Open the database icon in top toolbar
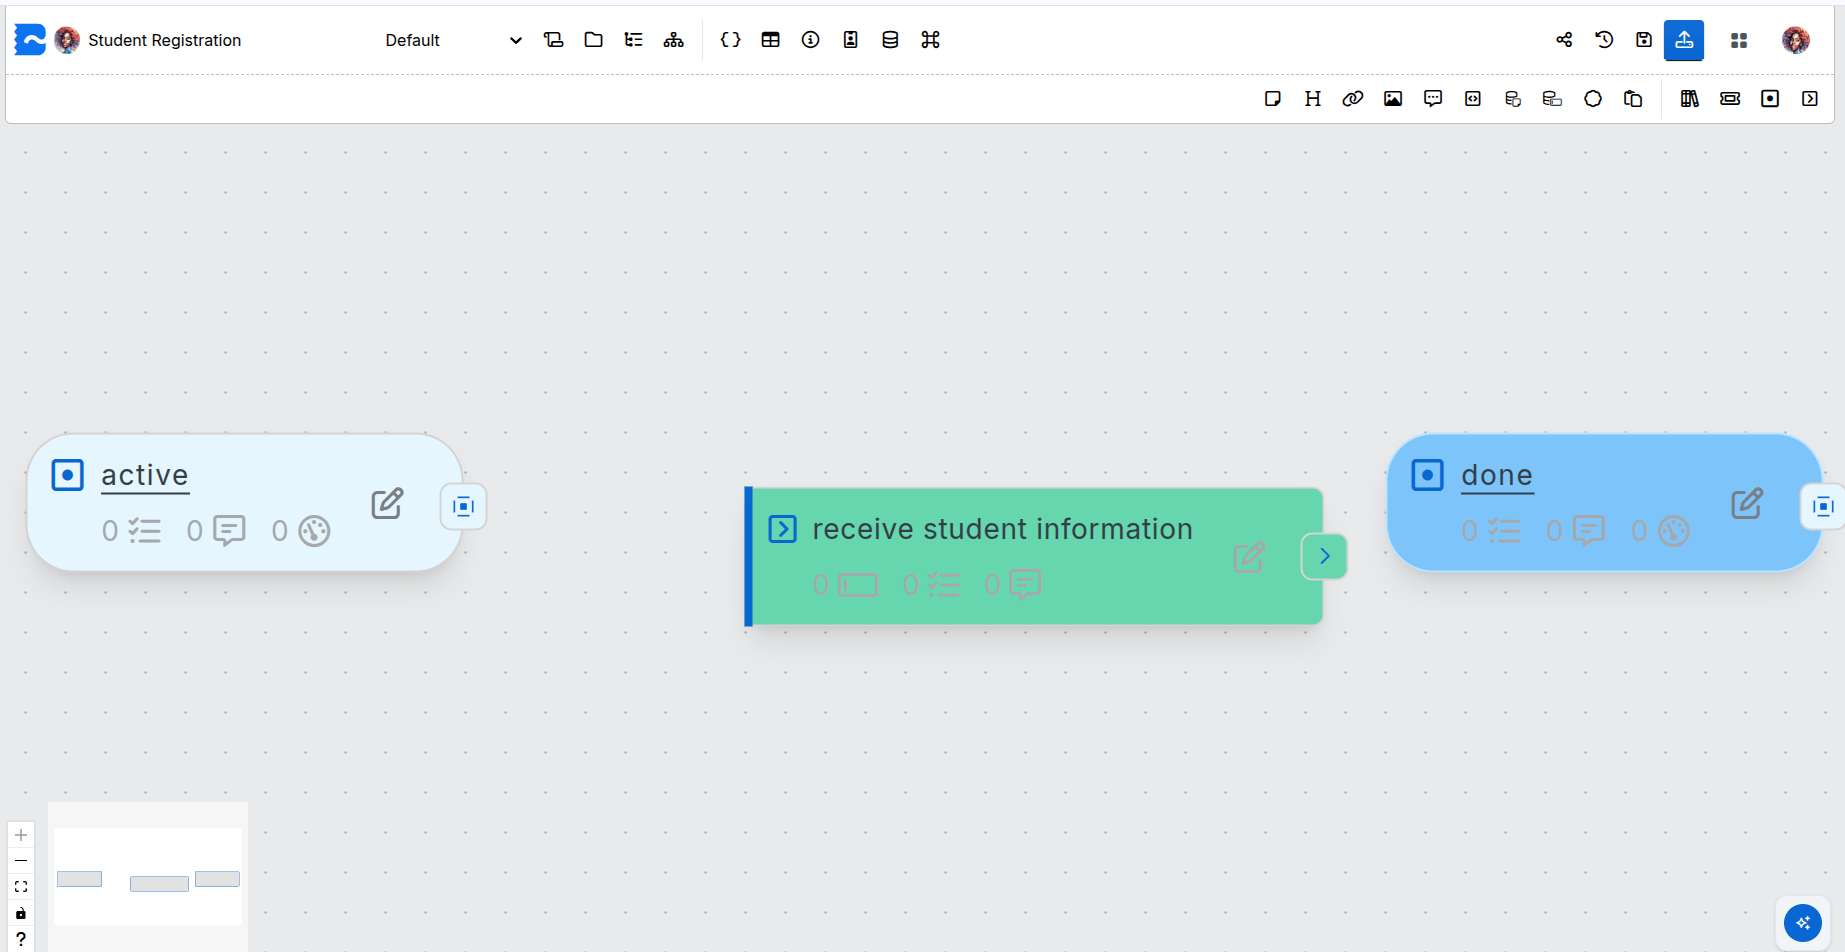Viewport: 1845px width, 952px height. tap(890, 40)
